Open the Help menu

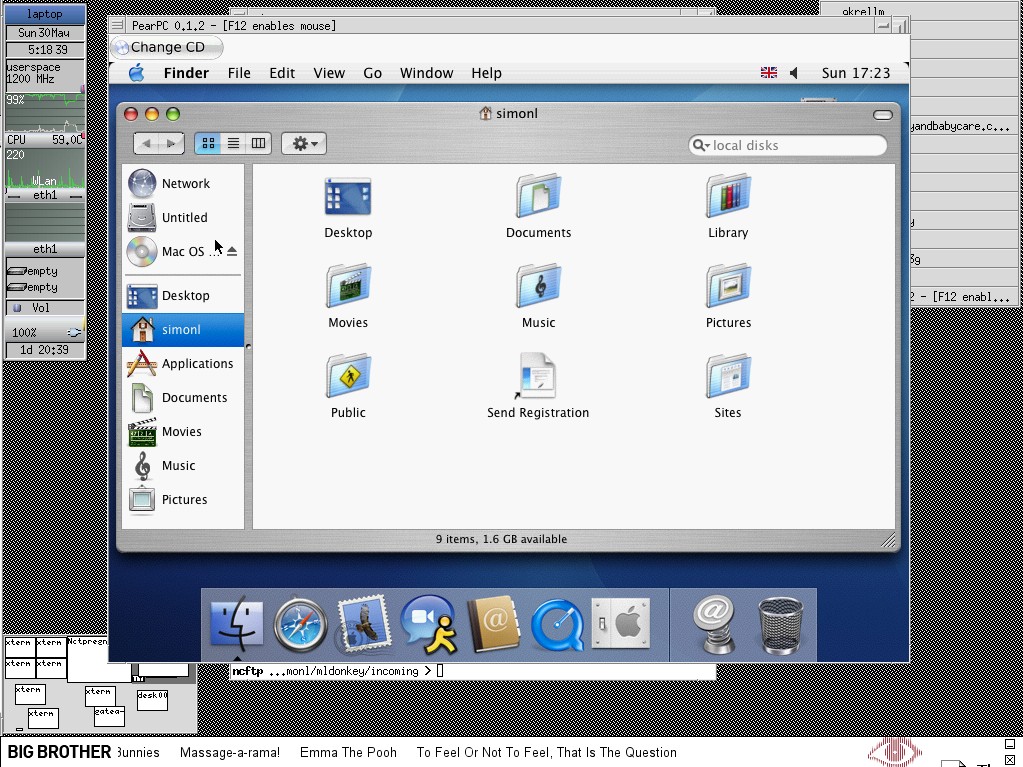487,73
